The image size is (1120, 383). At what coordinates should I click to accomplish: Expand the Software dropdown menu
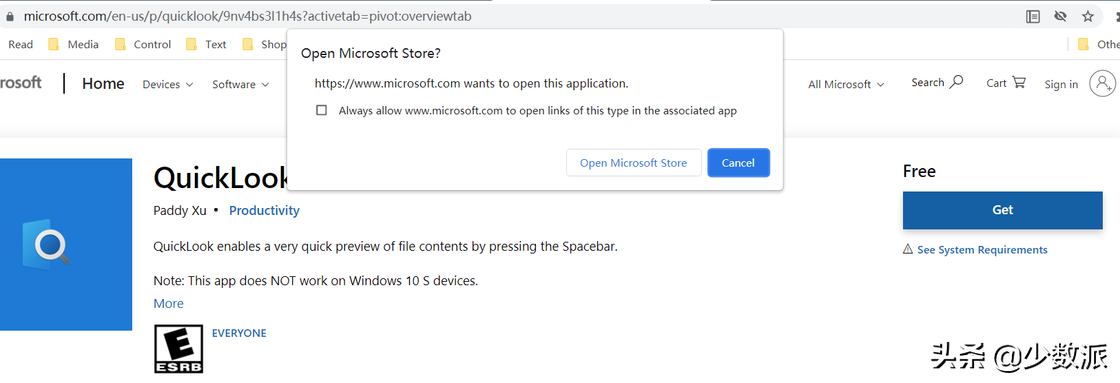coord(240,84)
